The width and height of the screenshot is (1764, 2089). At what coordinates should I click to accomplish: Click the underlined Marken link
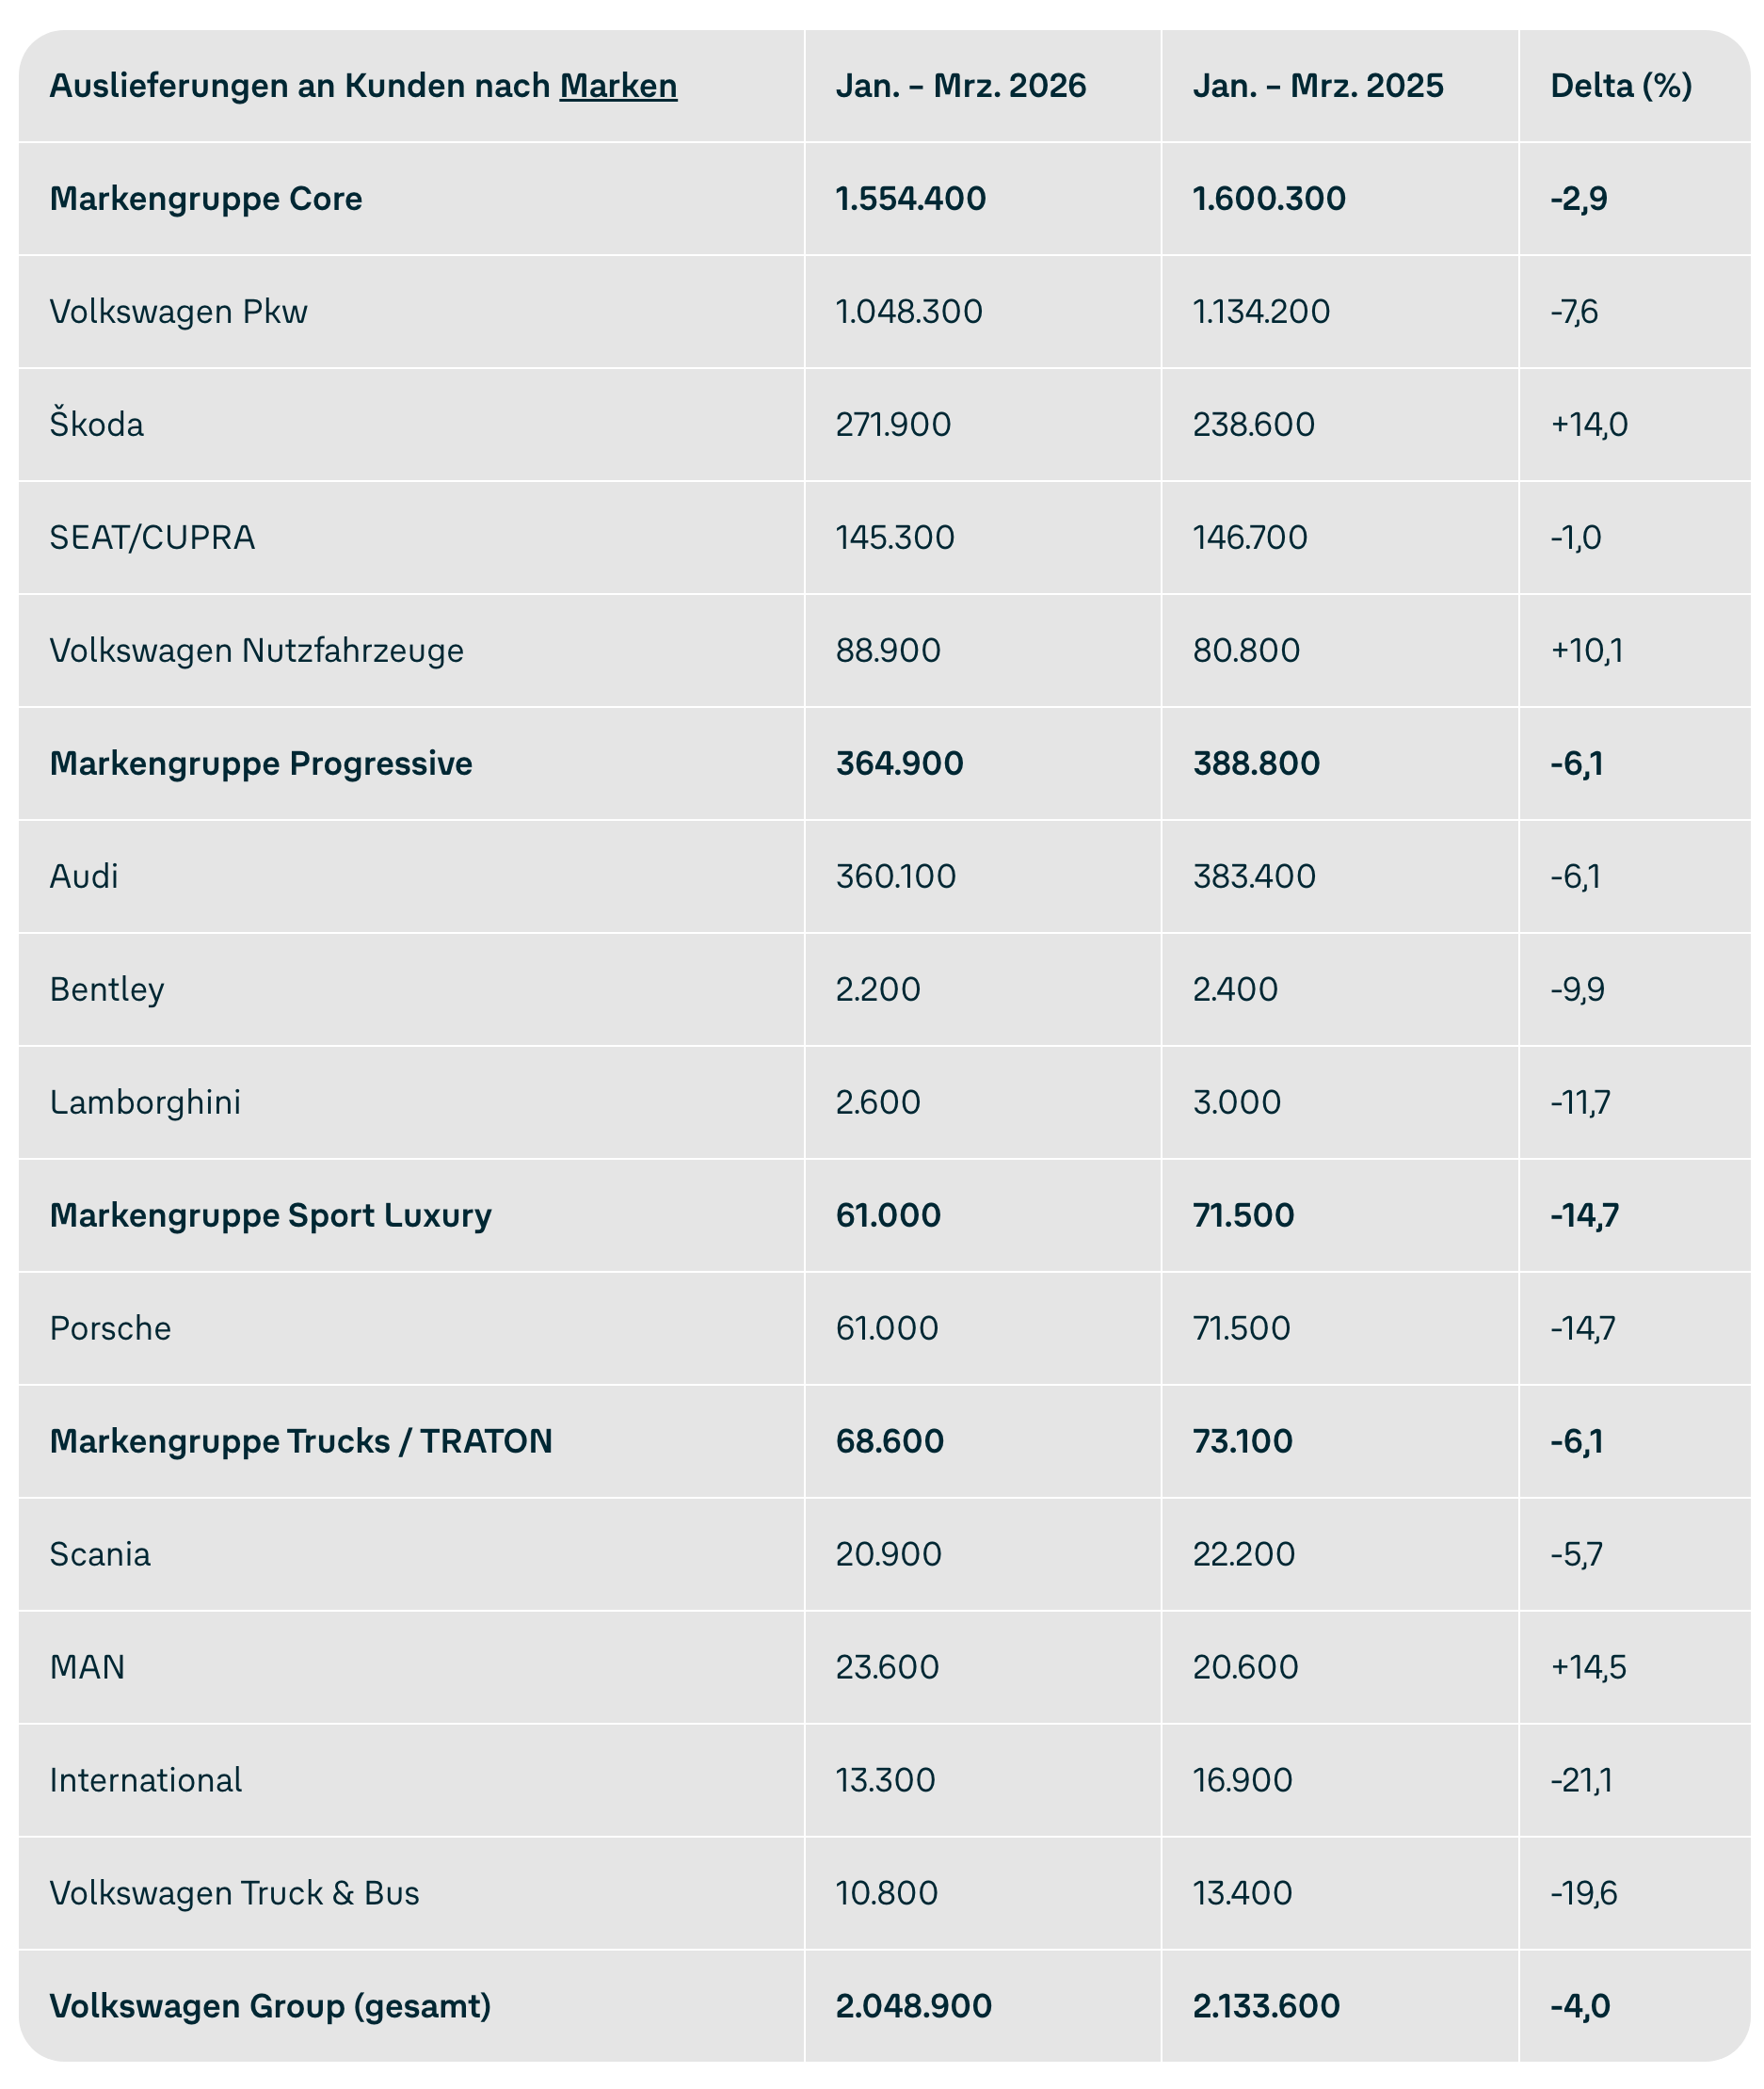pos(618,86)
